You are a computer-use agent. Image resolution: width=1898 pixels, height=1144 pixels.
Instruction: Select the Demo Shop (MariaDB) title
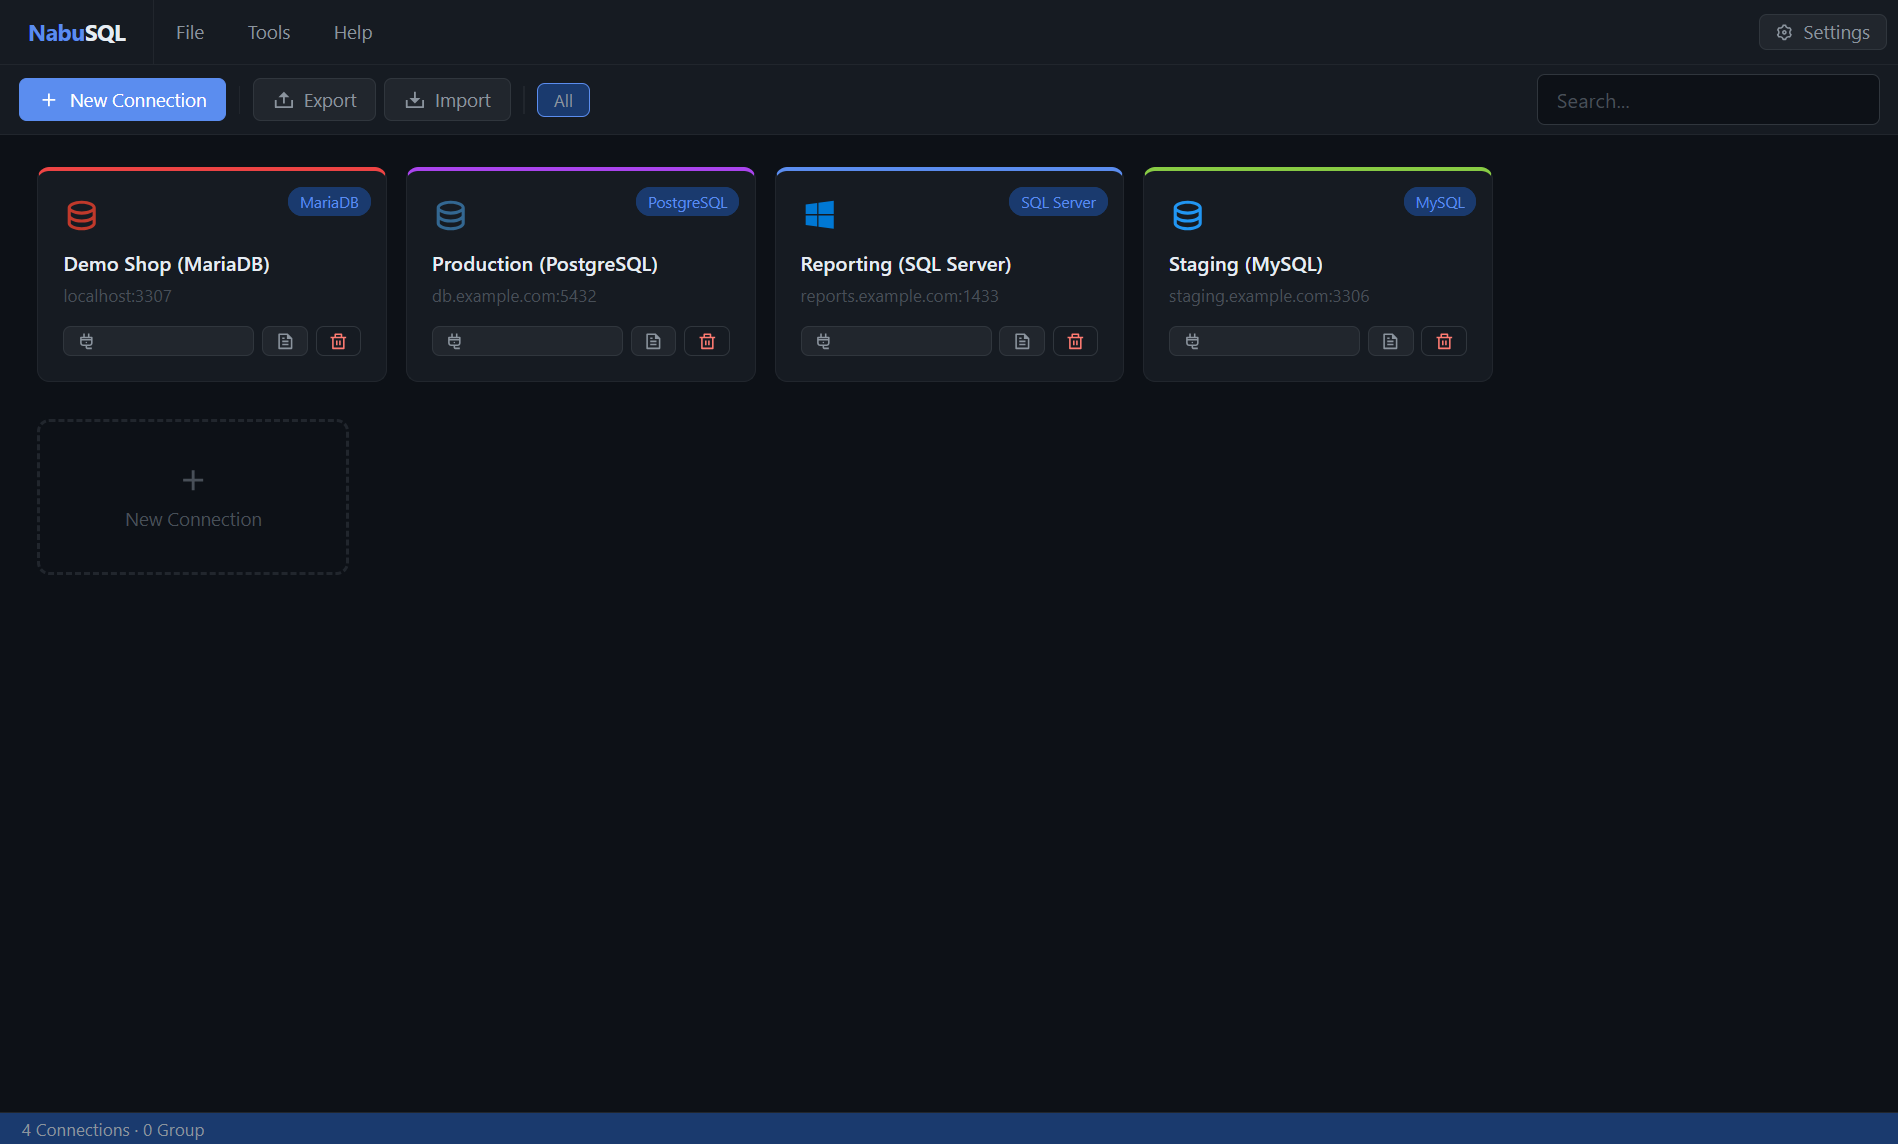click(166, 264)
